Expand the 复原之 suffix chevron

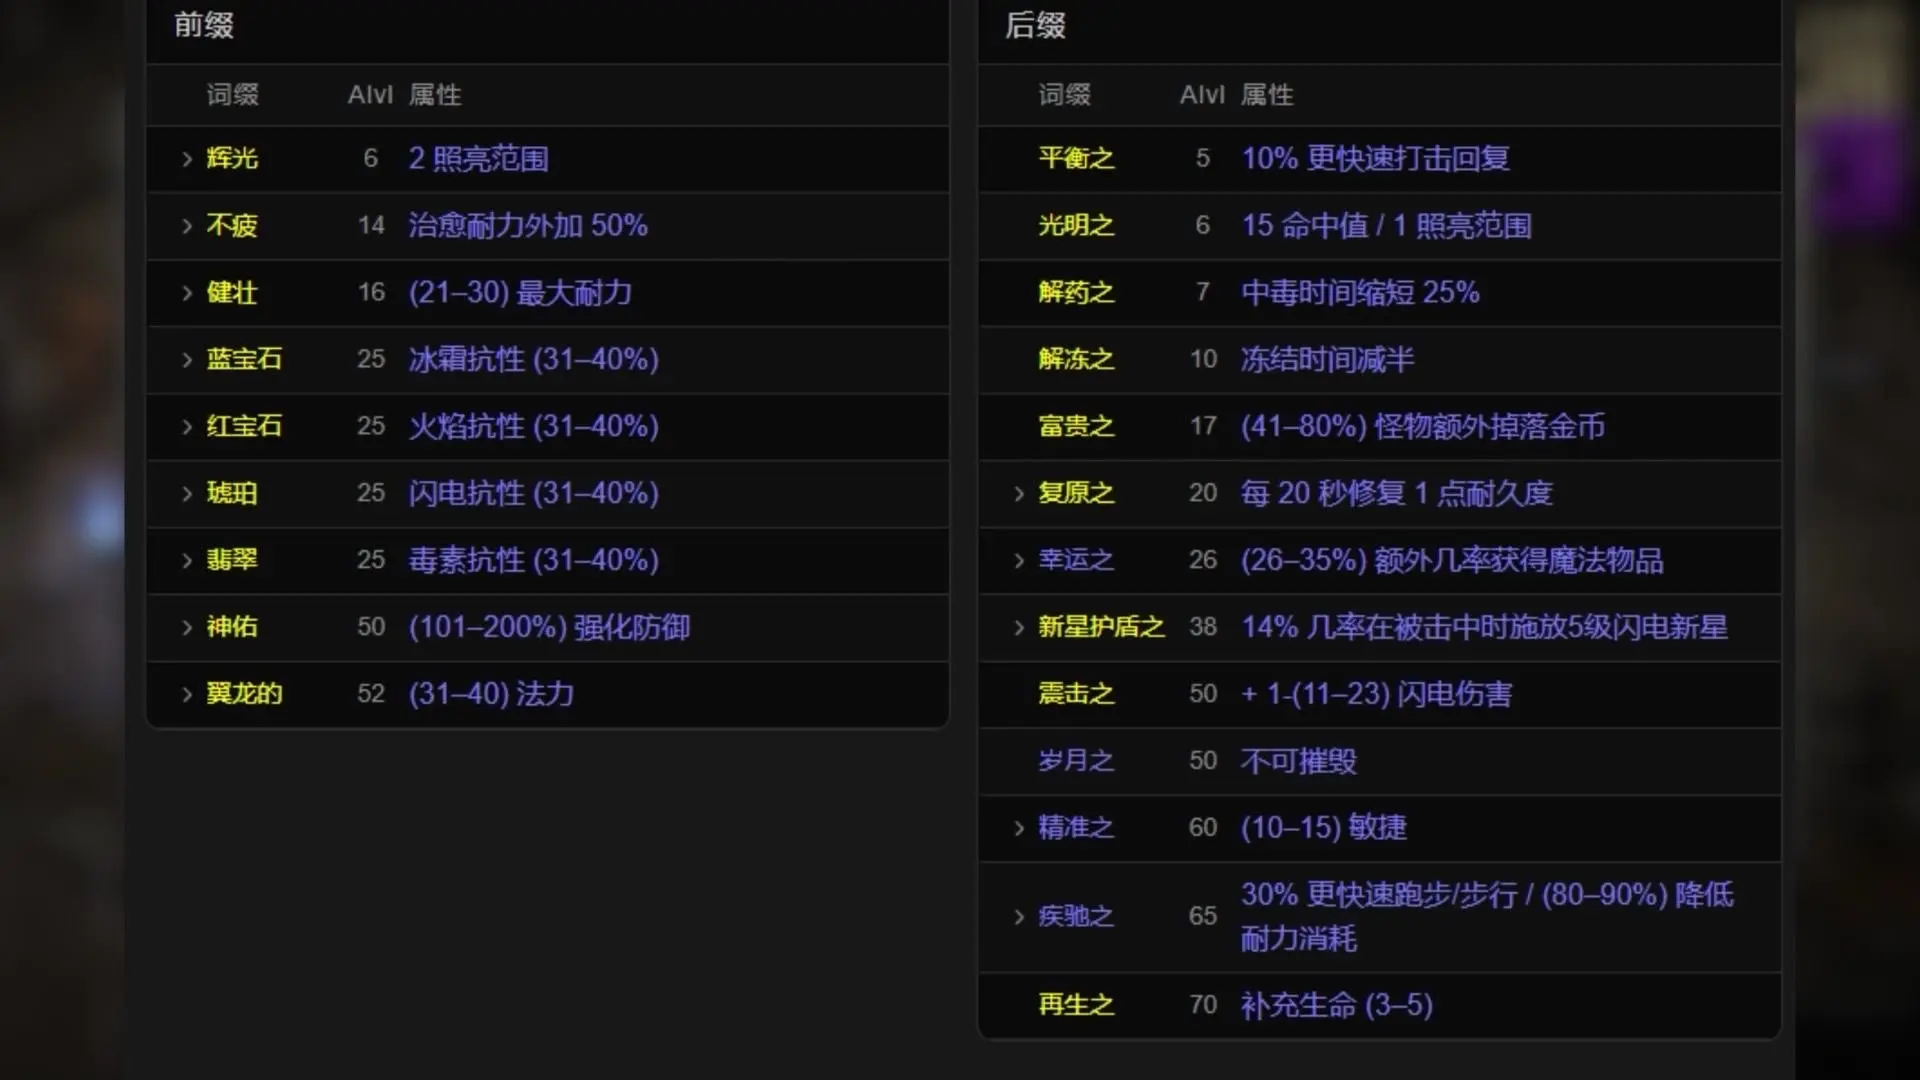click(1019, 494)
